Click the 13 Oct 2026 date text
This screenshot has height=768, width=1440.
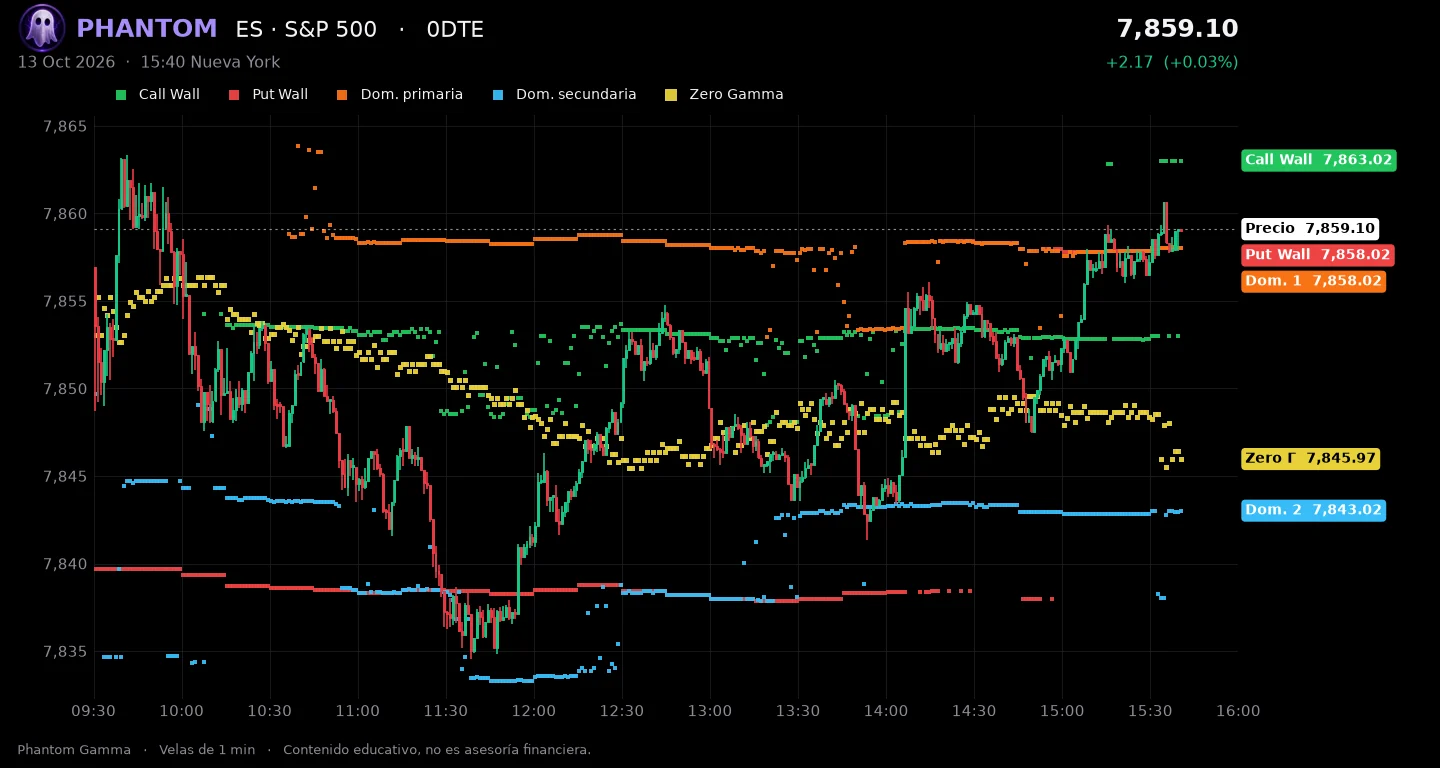[66, 62]
